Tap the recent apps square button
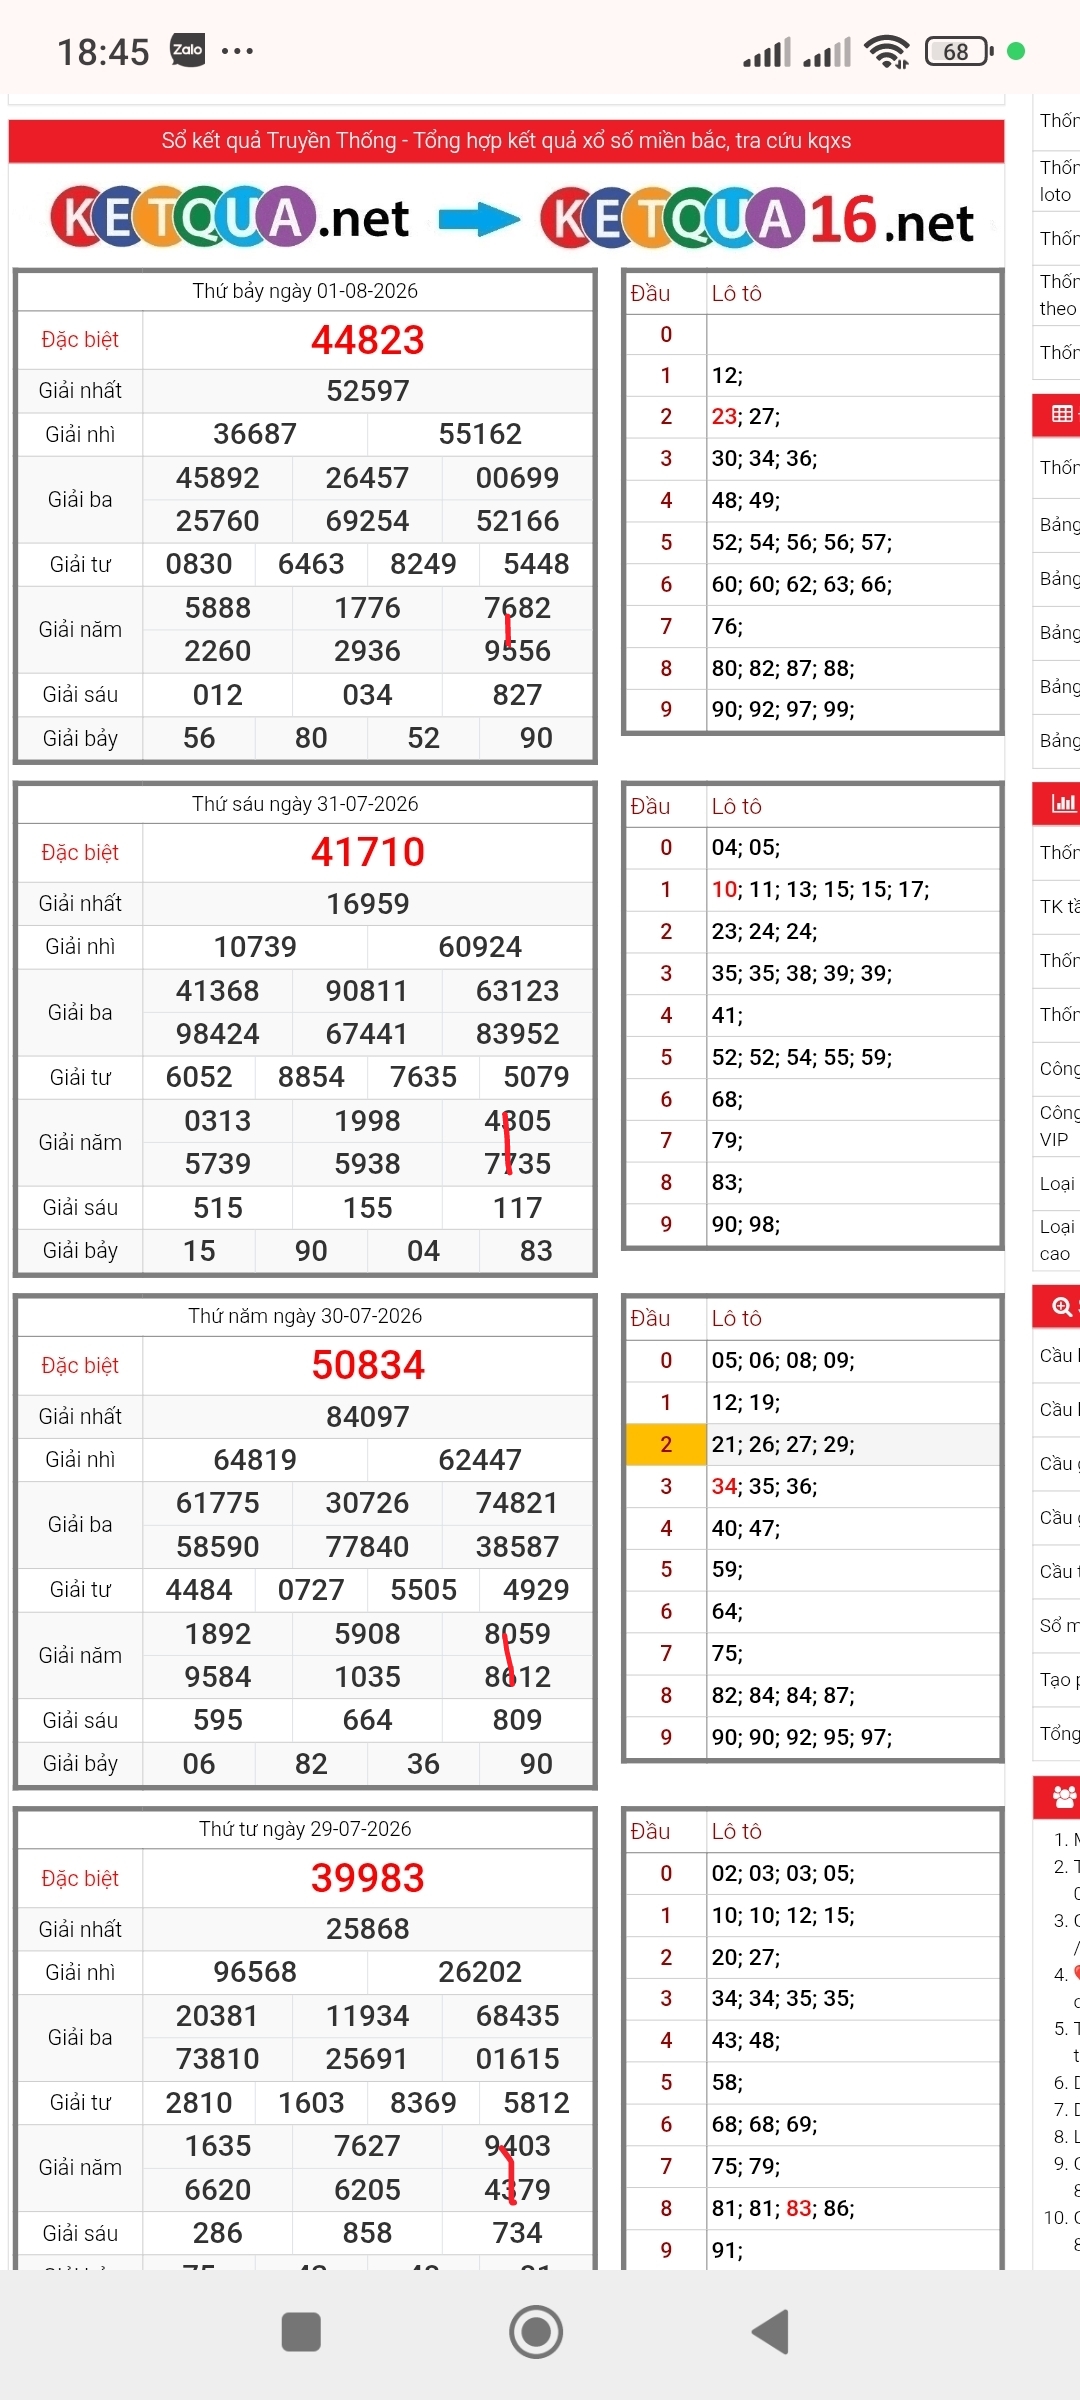The image size is (1080, 2400). pyautogui.click(x=301, y=2332)
